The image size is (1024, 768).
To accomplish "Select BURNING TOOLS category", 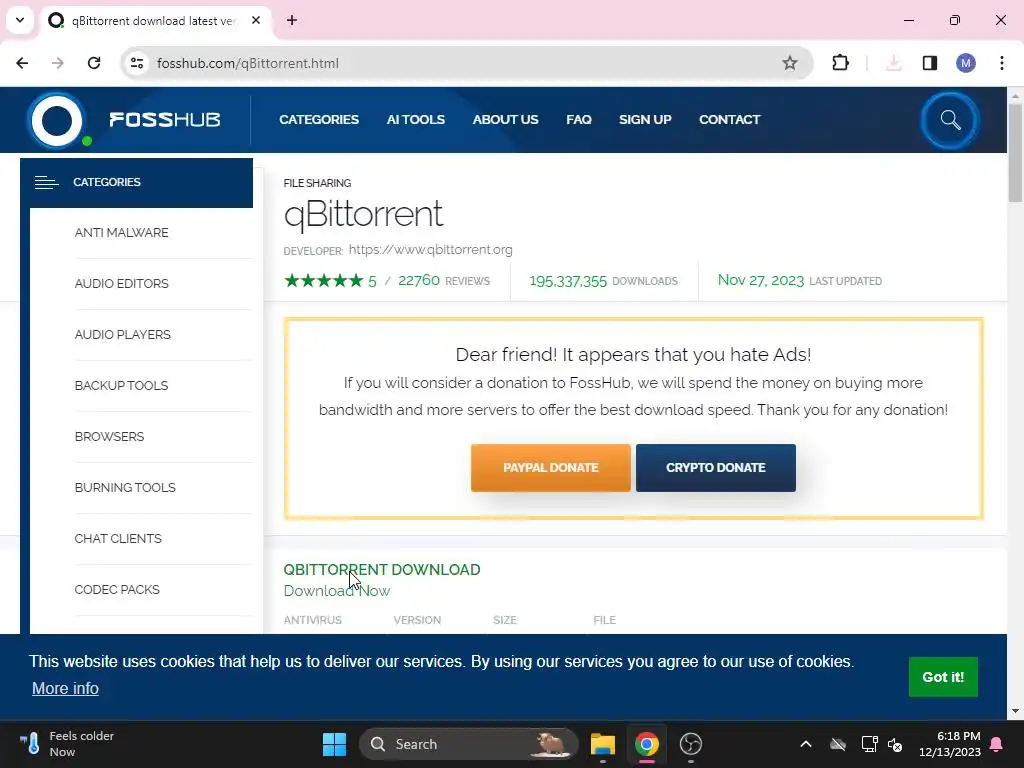I will coord(125,487).
